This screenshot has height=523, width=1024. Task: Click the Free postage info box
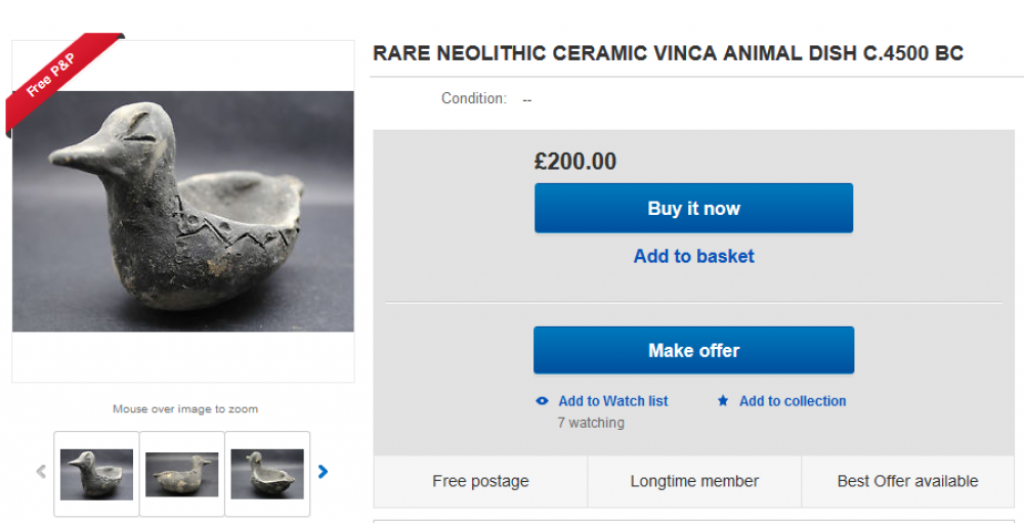click(x=480, y=481)
